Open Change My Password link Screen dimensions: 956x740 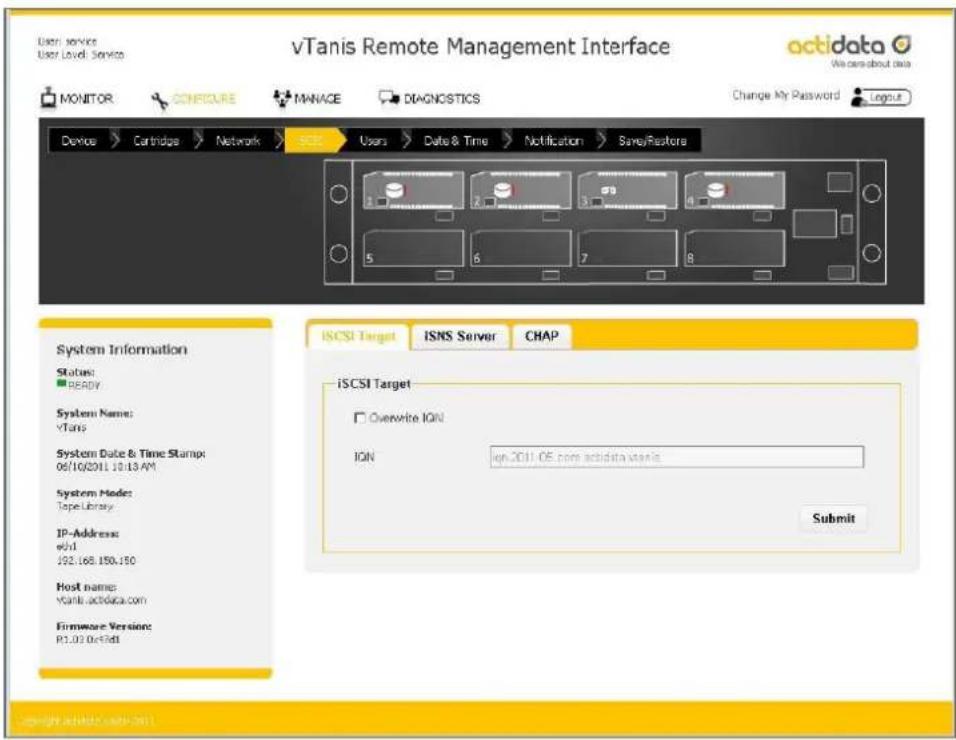point(785,95)
